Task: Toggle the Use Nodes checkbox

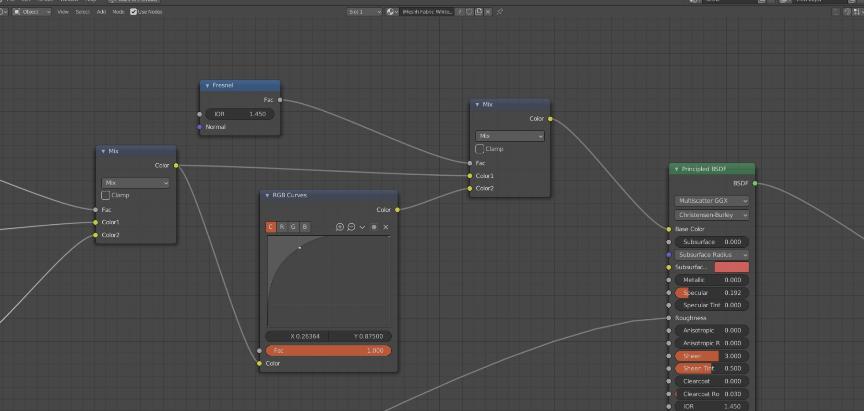Action: 134,12
